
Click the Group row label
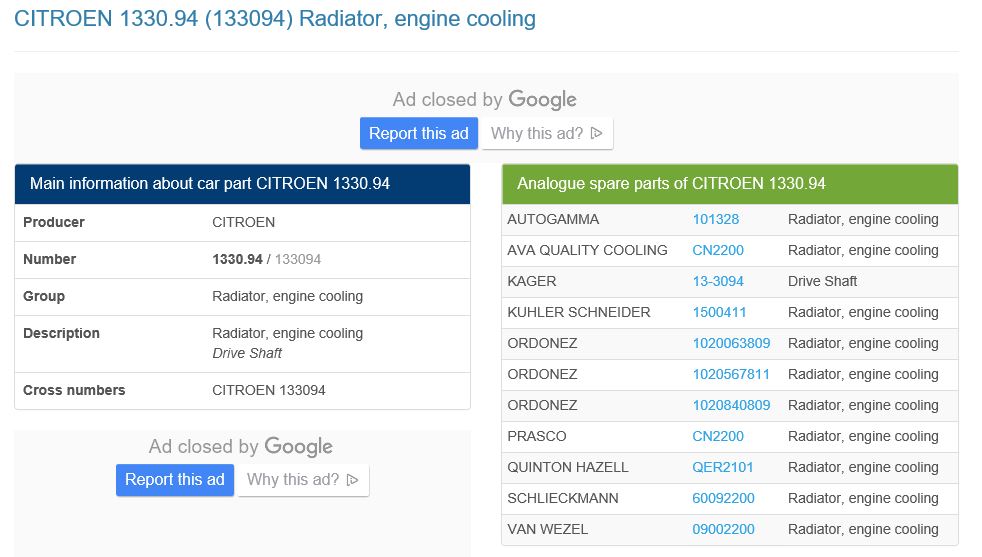[44, 296]
